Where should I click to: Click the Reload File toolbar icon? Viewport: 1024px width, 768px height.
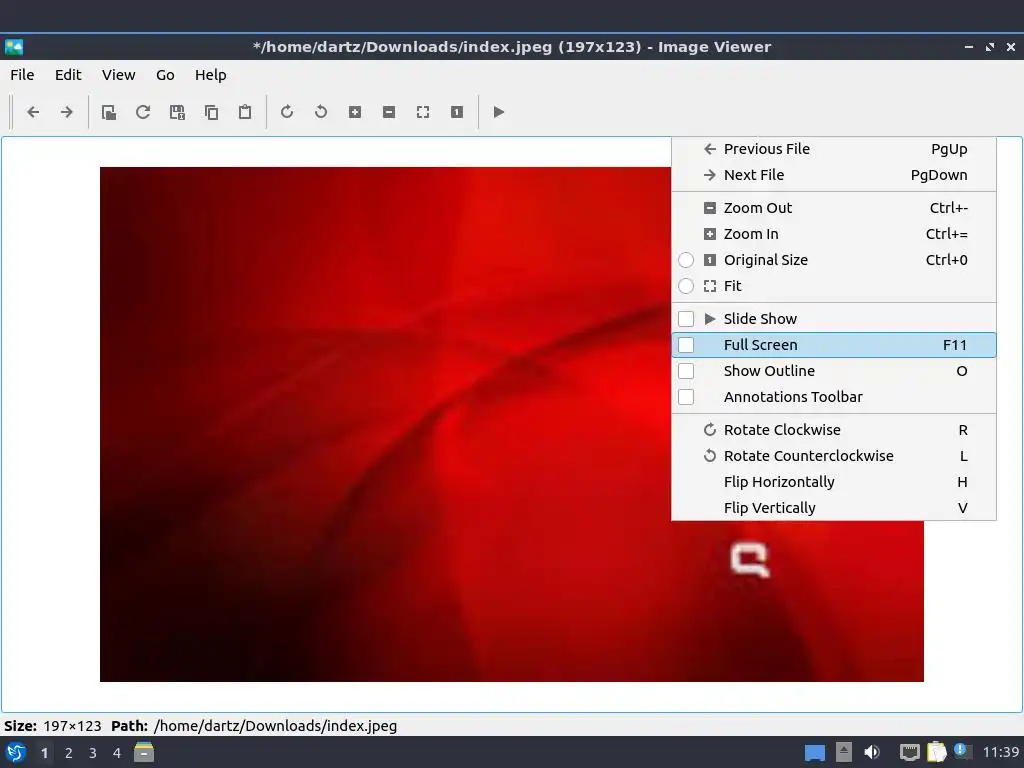coord(143,112)
